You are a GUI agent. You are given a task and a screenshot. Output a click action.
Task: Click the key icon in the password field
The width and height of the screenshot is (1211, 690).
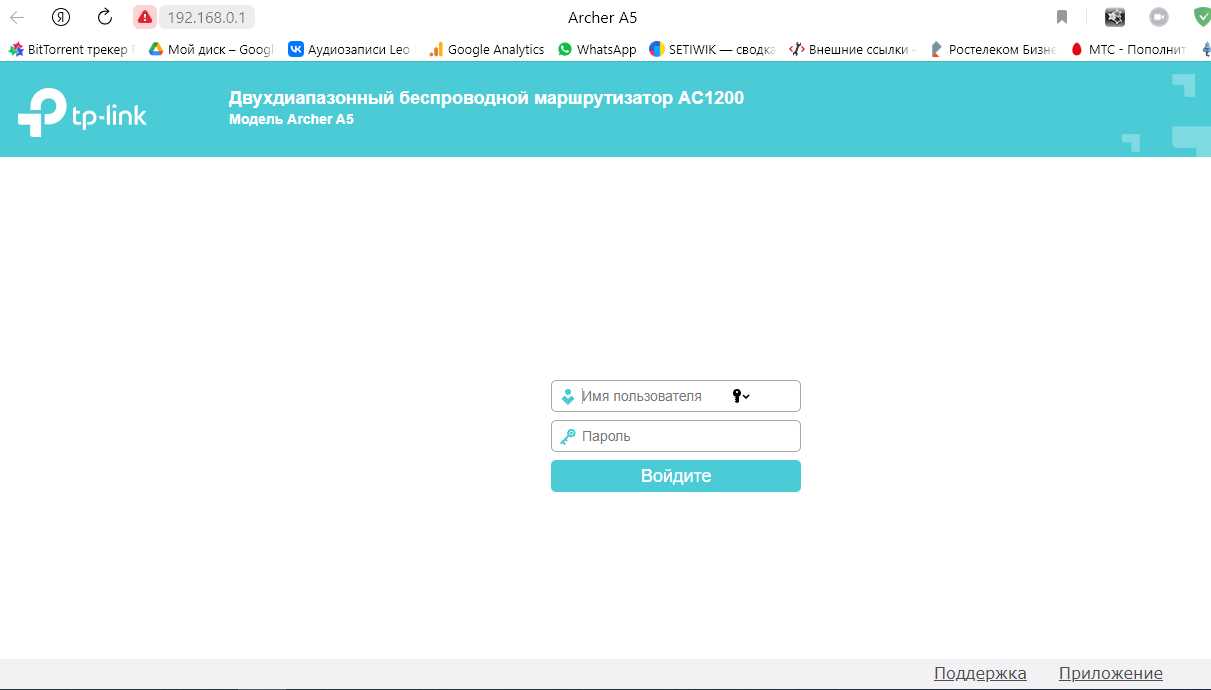pos(568,436)
